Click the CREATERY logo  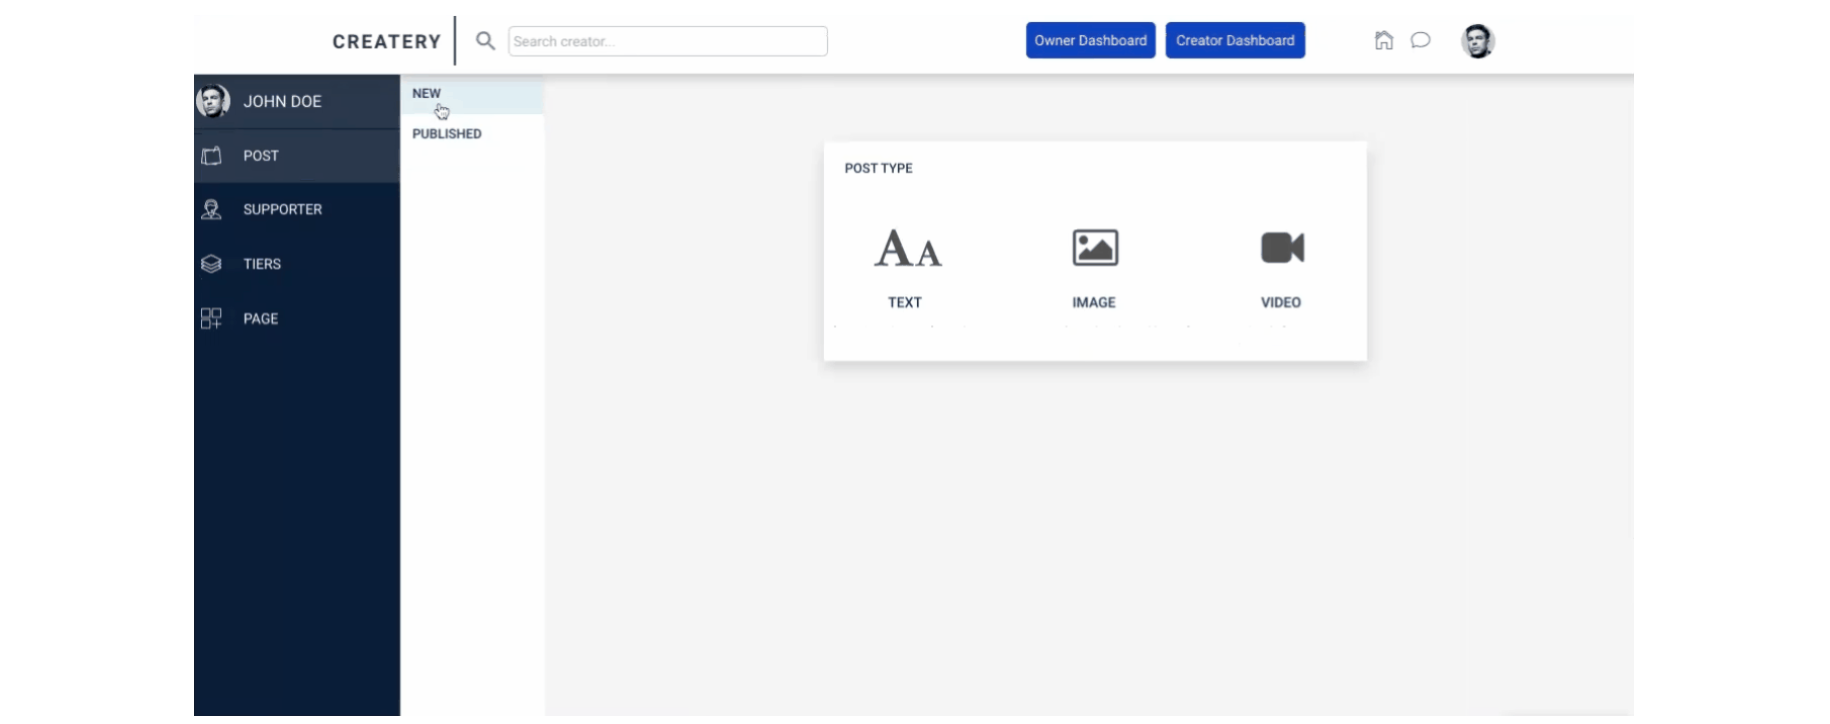pos(387,41)
